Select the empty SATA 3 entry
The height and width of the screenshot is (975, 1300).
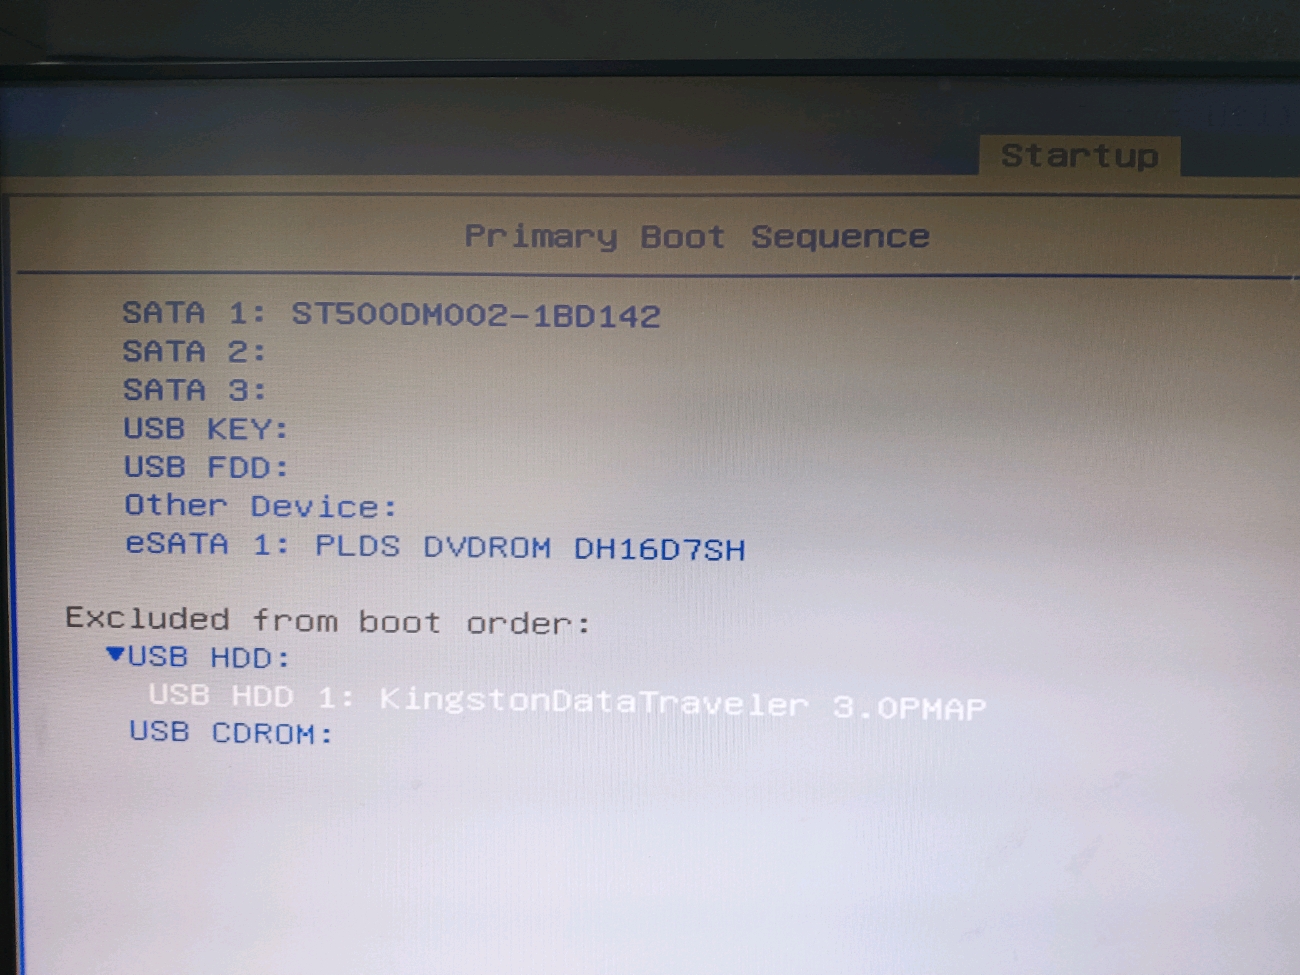[195, 390]
